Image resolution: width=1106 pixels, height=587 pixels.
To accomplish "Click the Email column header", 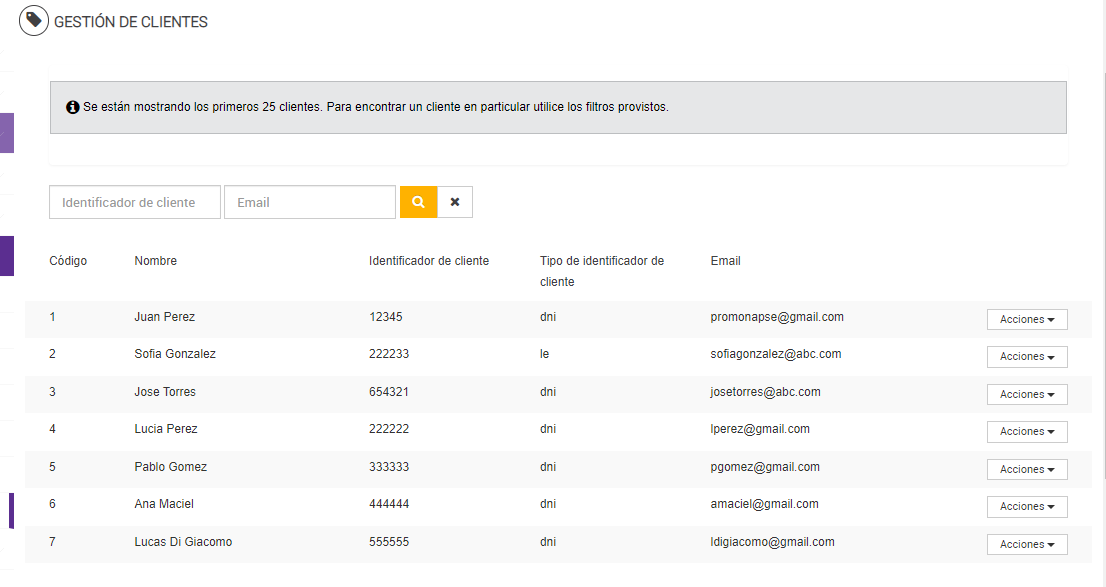I will pyautogui.click(x=726, y=261).
